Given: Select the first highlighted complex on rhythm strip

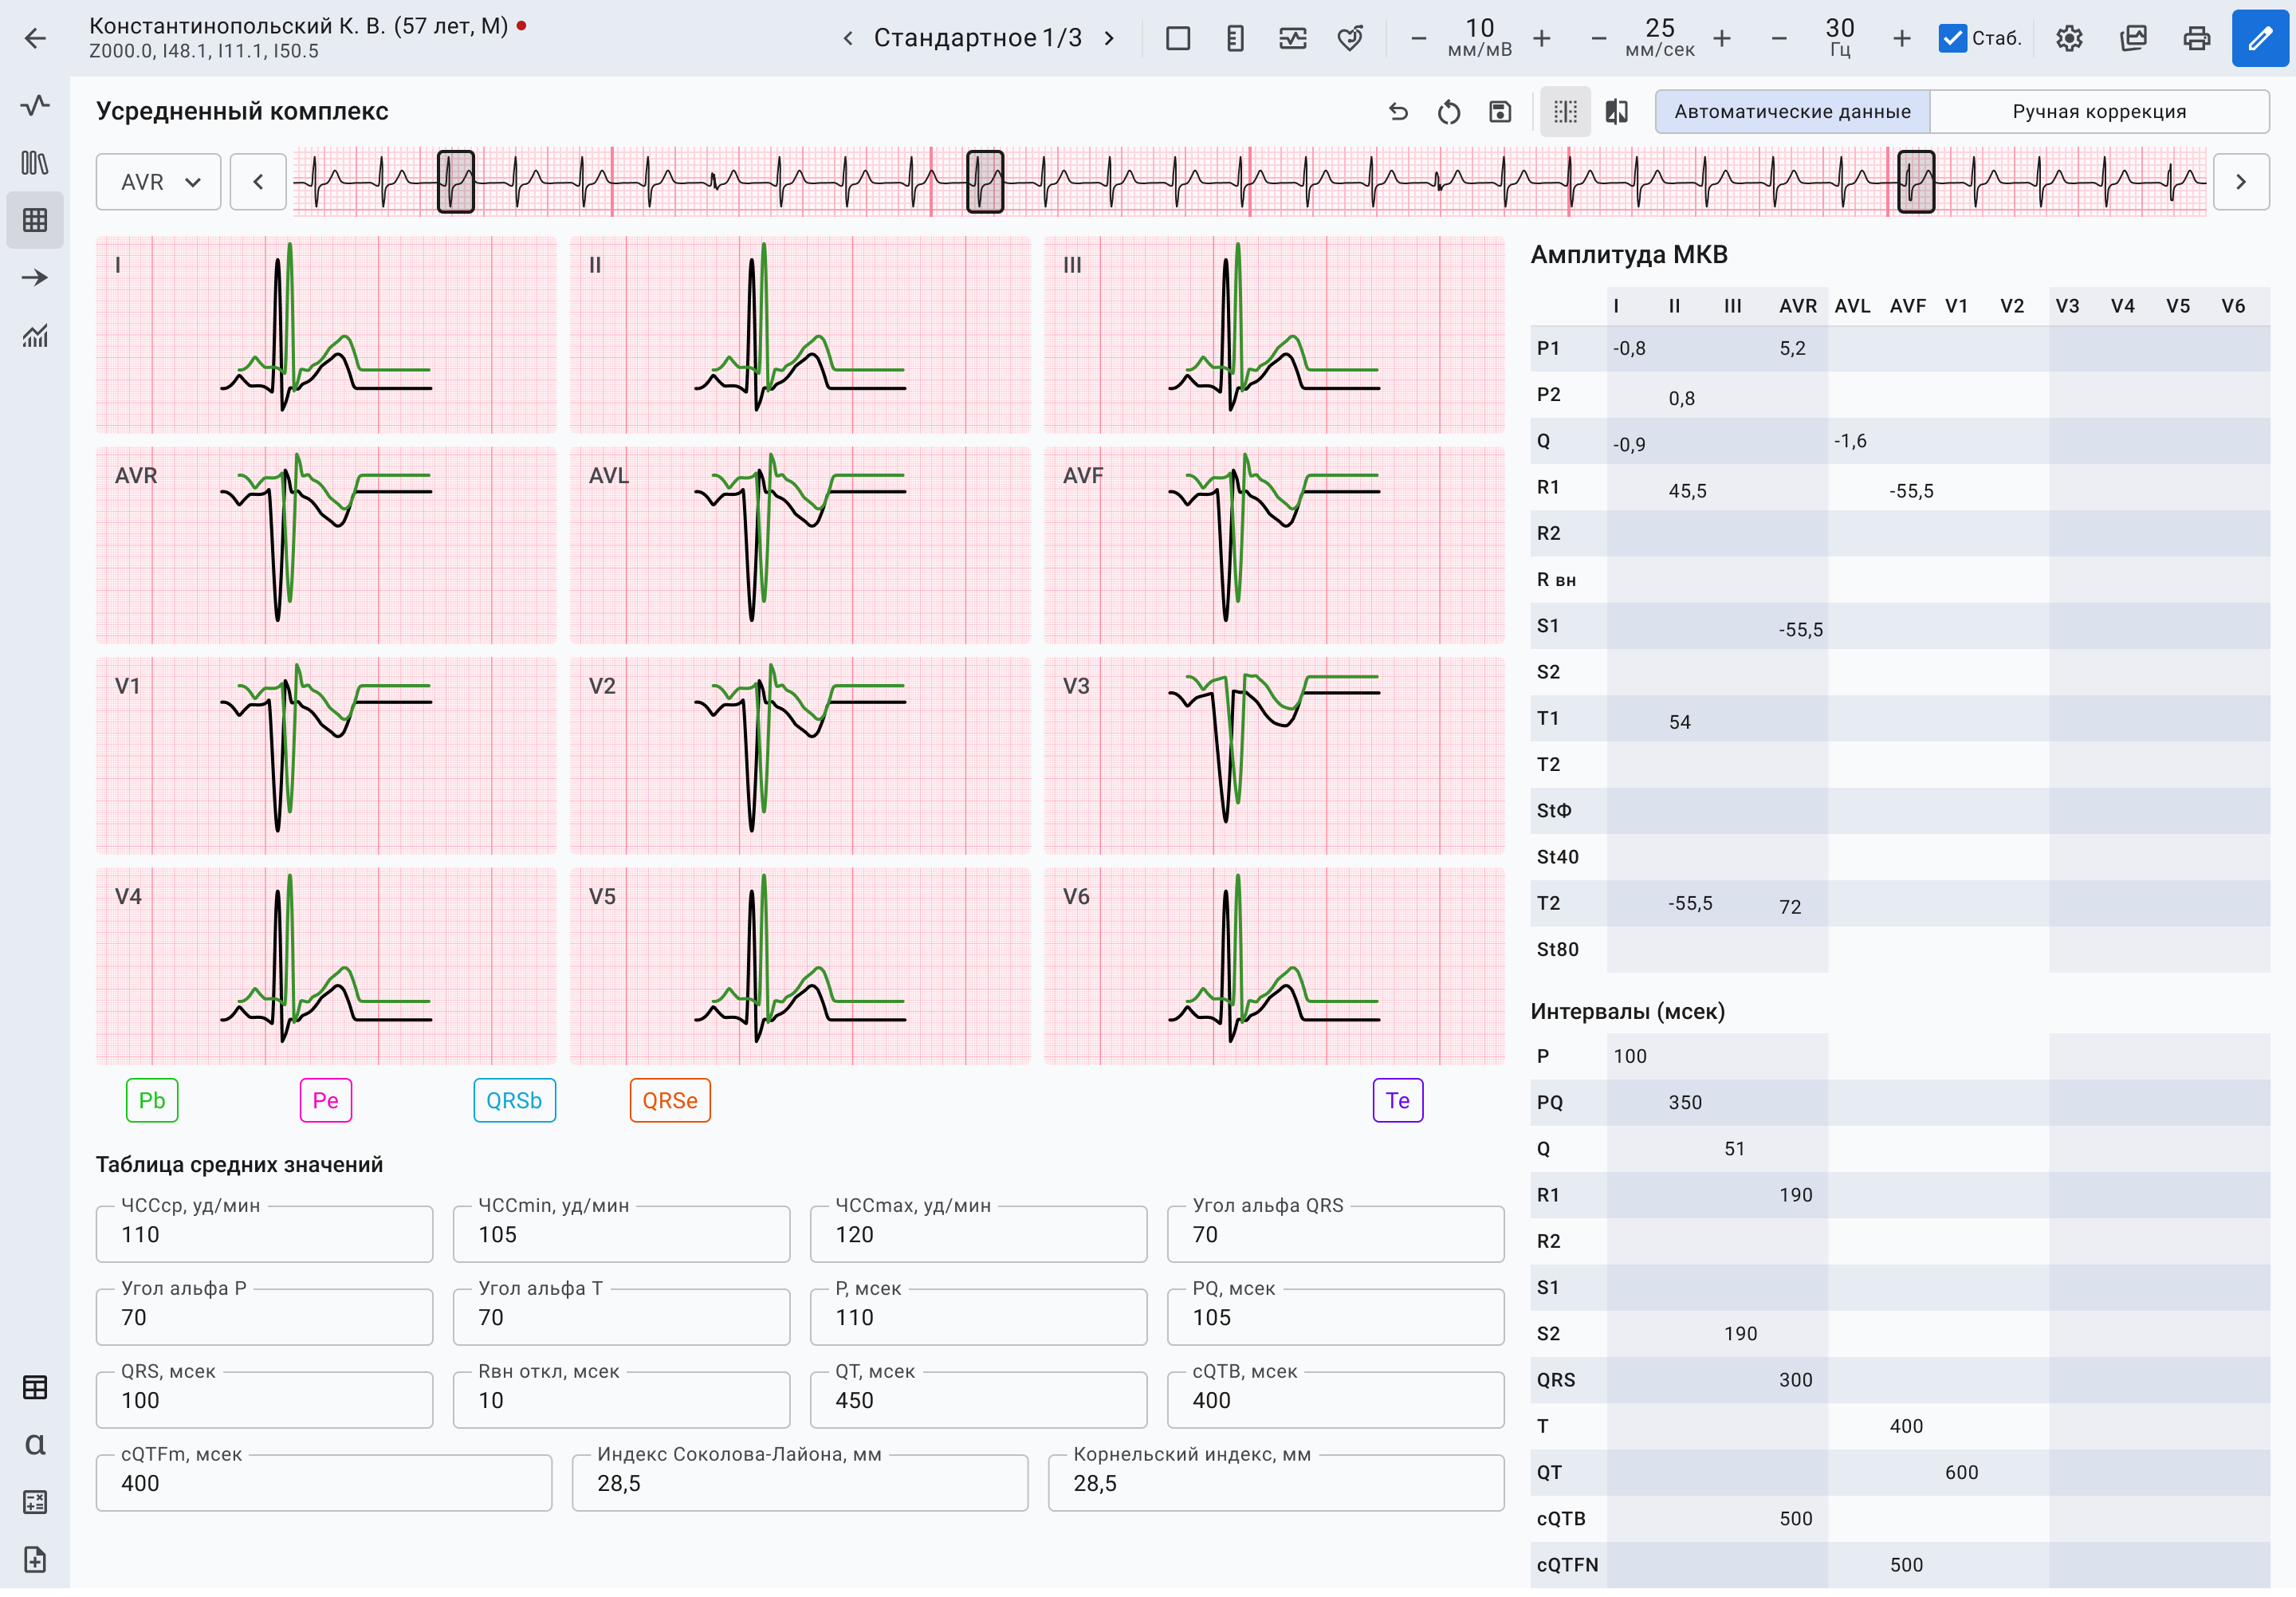Looking at the screenshot, I should pos(456,182).
